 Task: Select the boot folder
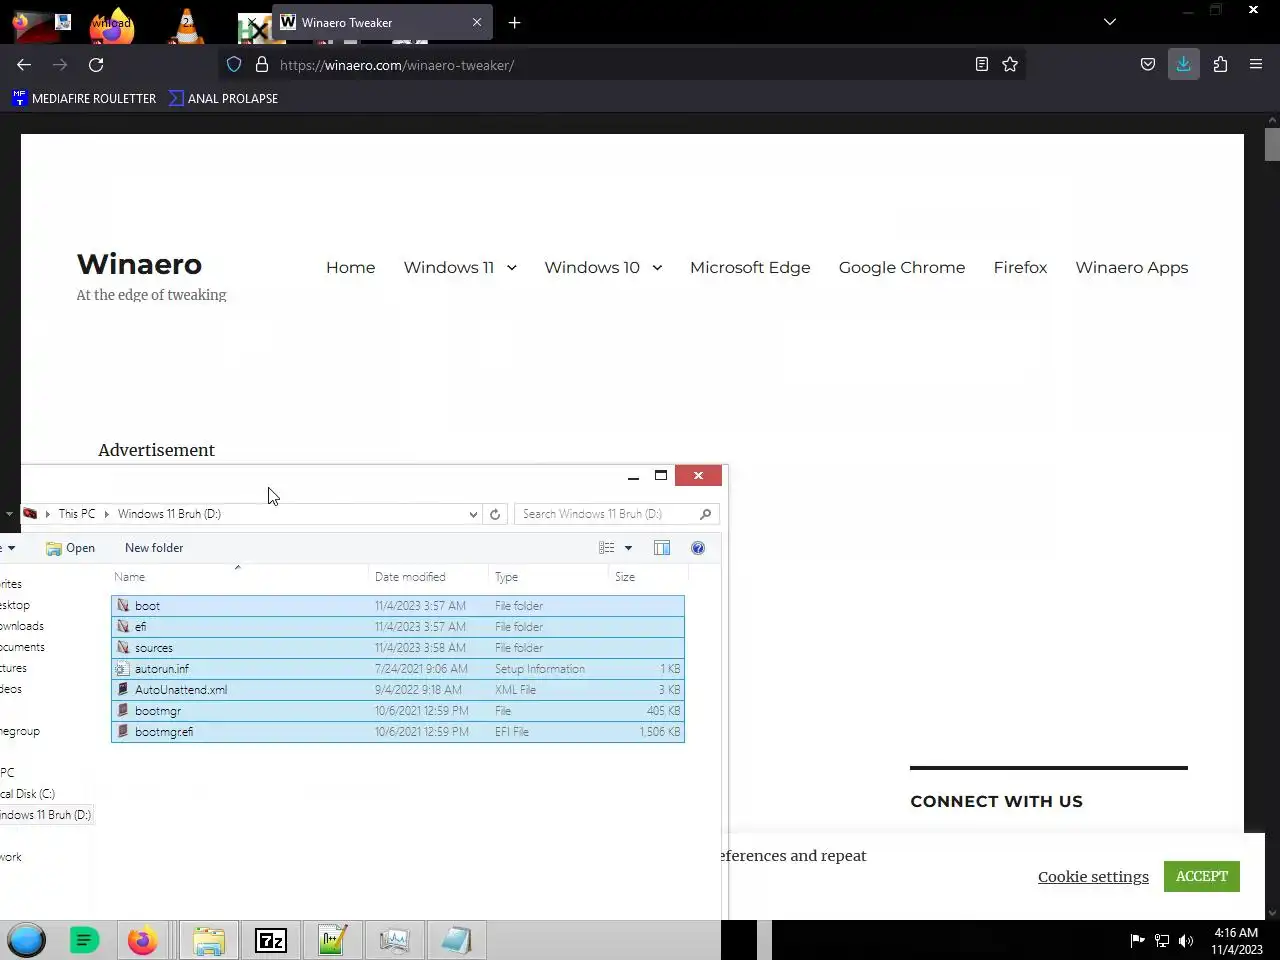click(x=398, y=606)
